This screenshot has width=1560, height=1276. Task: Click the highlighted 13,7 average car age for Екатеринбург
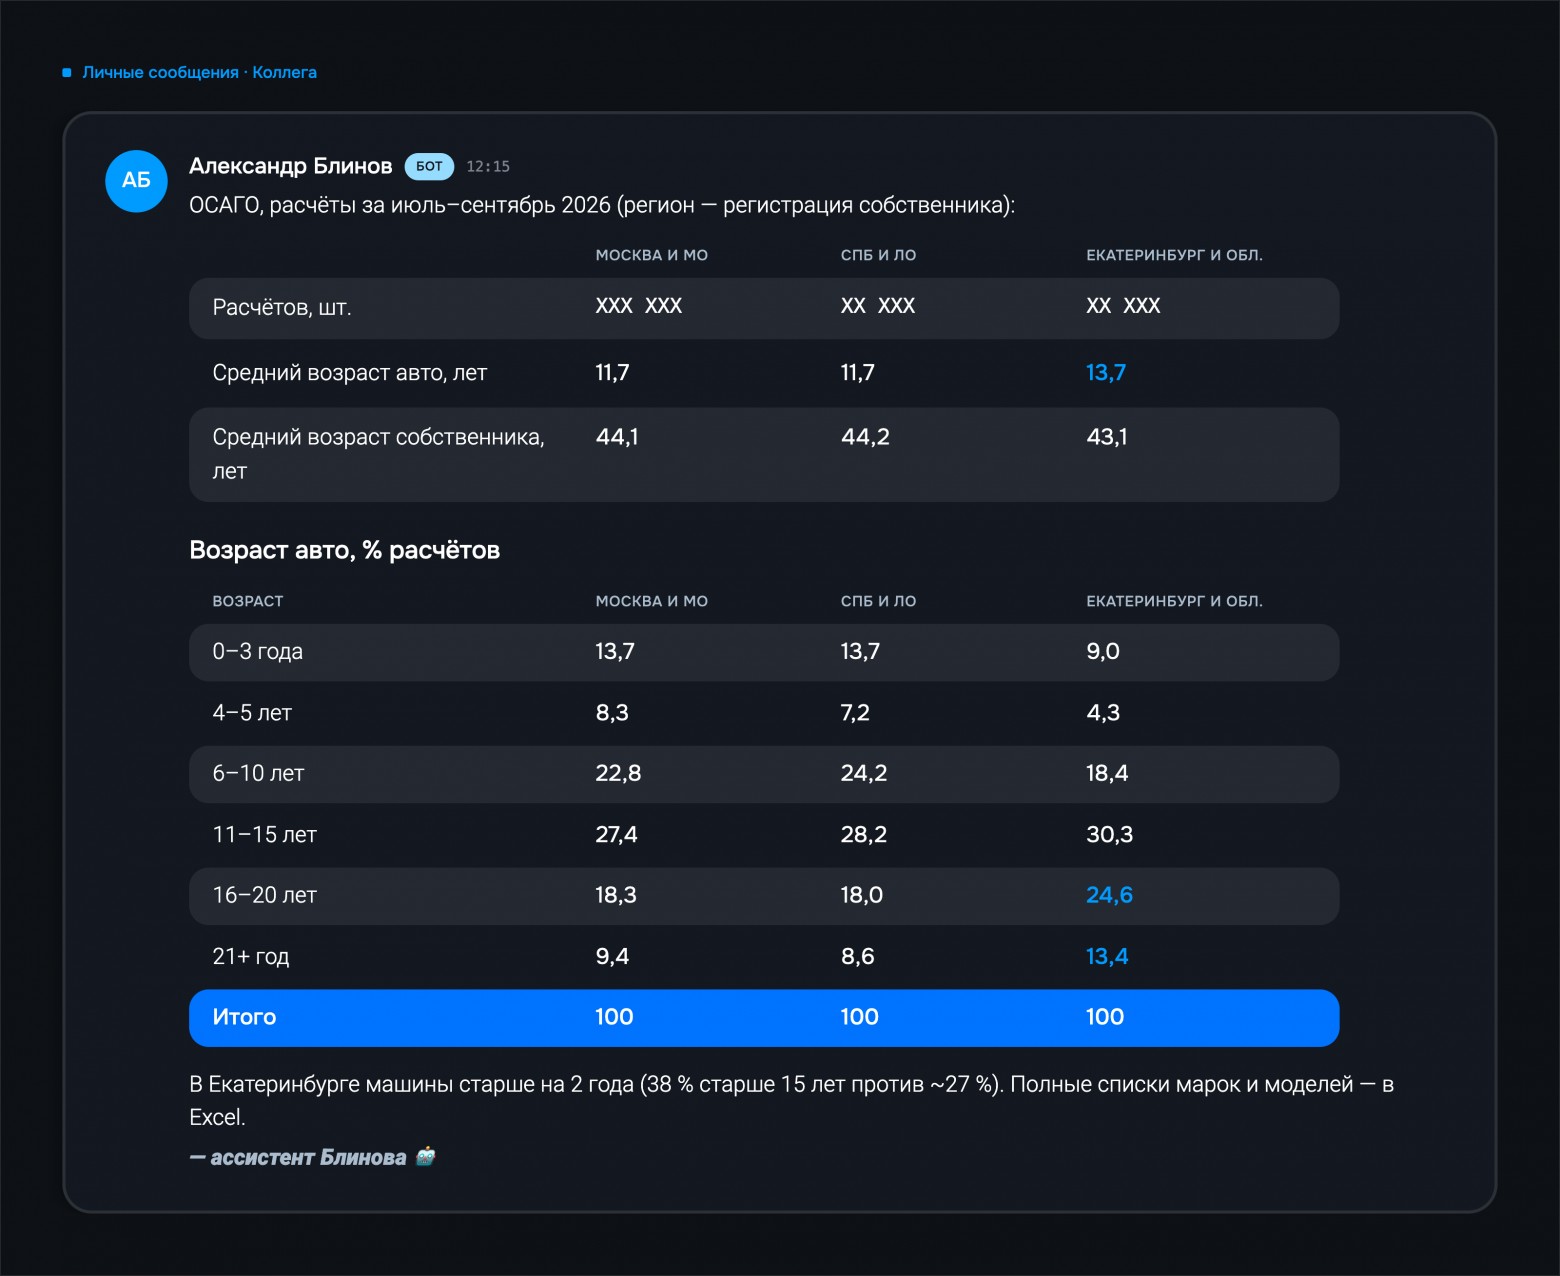pos(1106,373)
